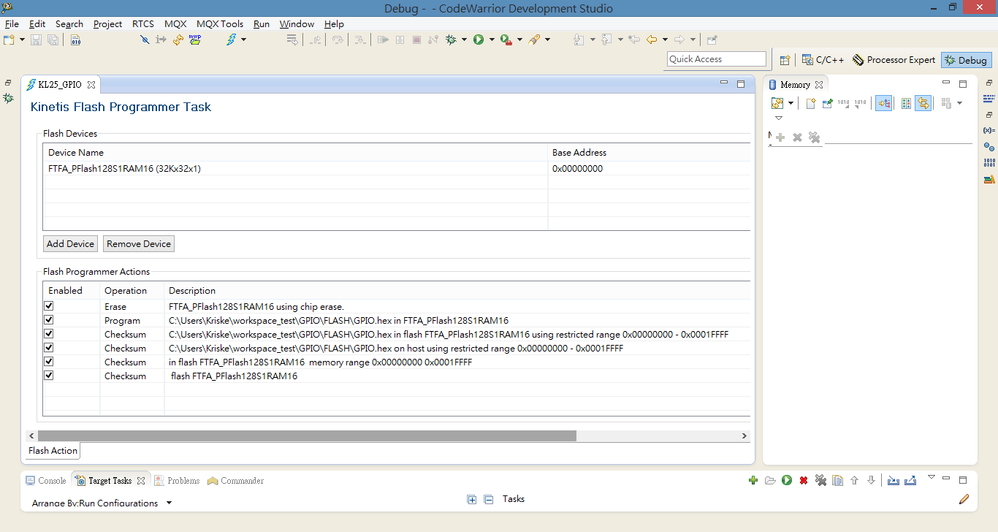Click the Registers binary sidebar icon
998x532 pixels.
[989, 163]
